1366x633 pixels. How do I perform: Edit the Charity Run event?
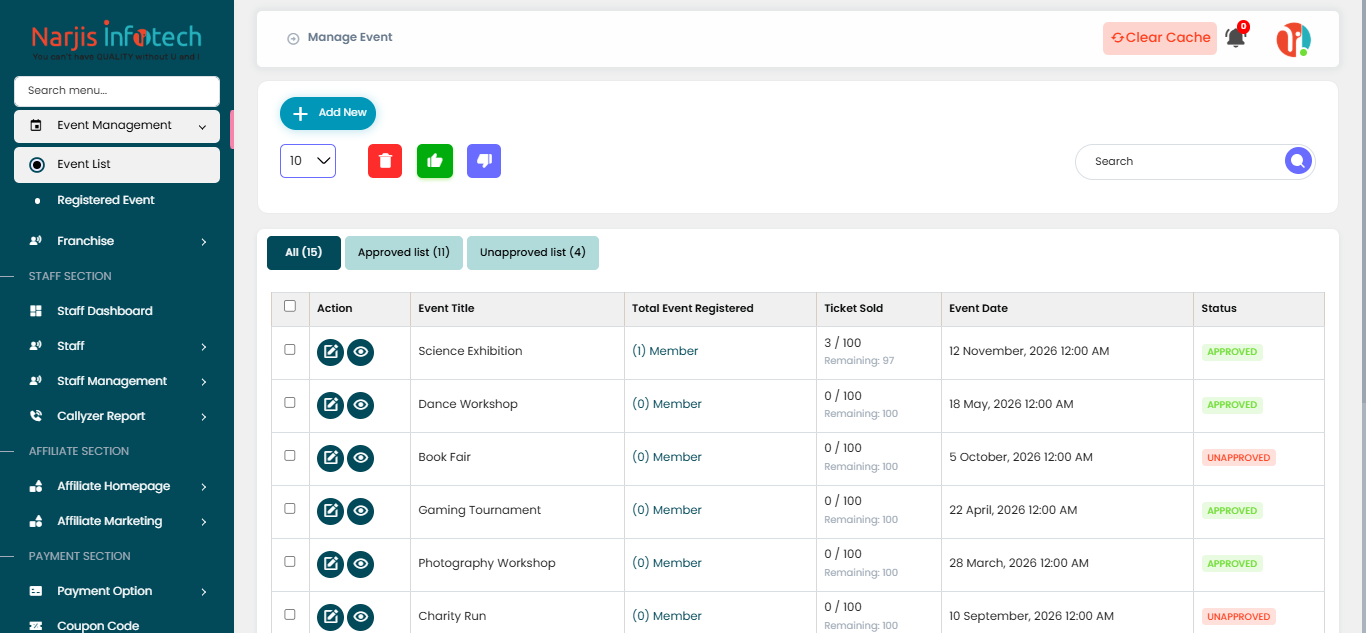pyautogui.click(x=330, y=617)
